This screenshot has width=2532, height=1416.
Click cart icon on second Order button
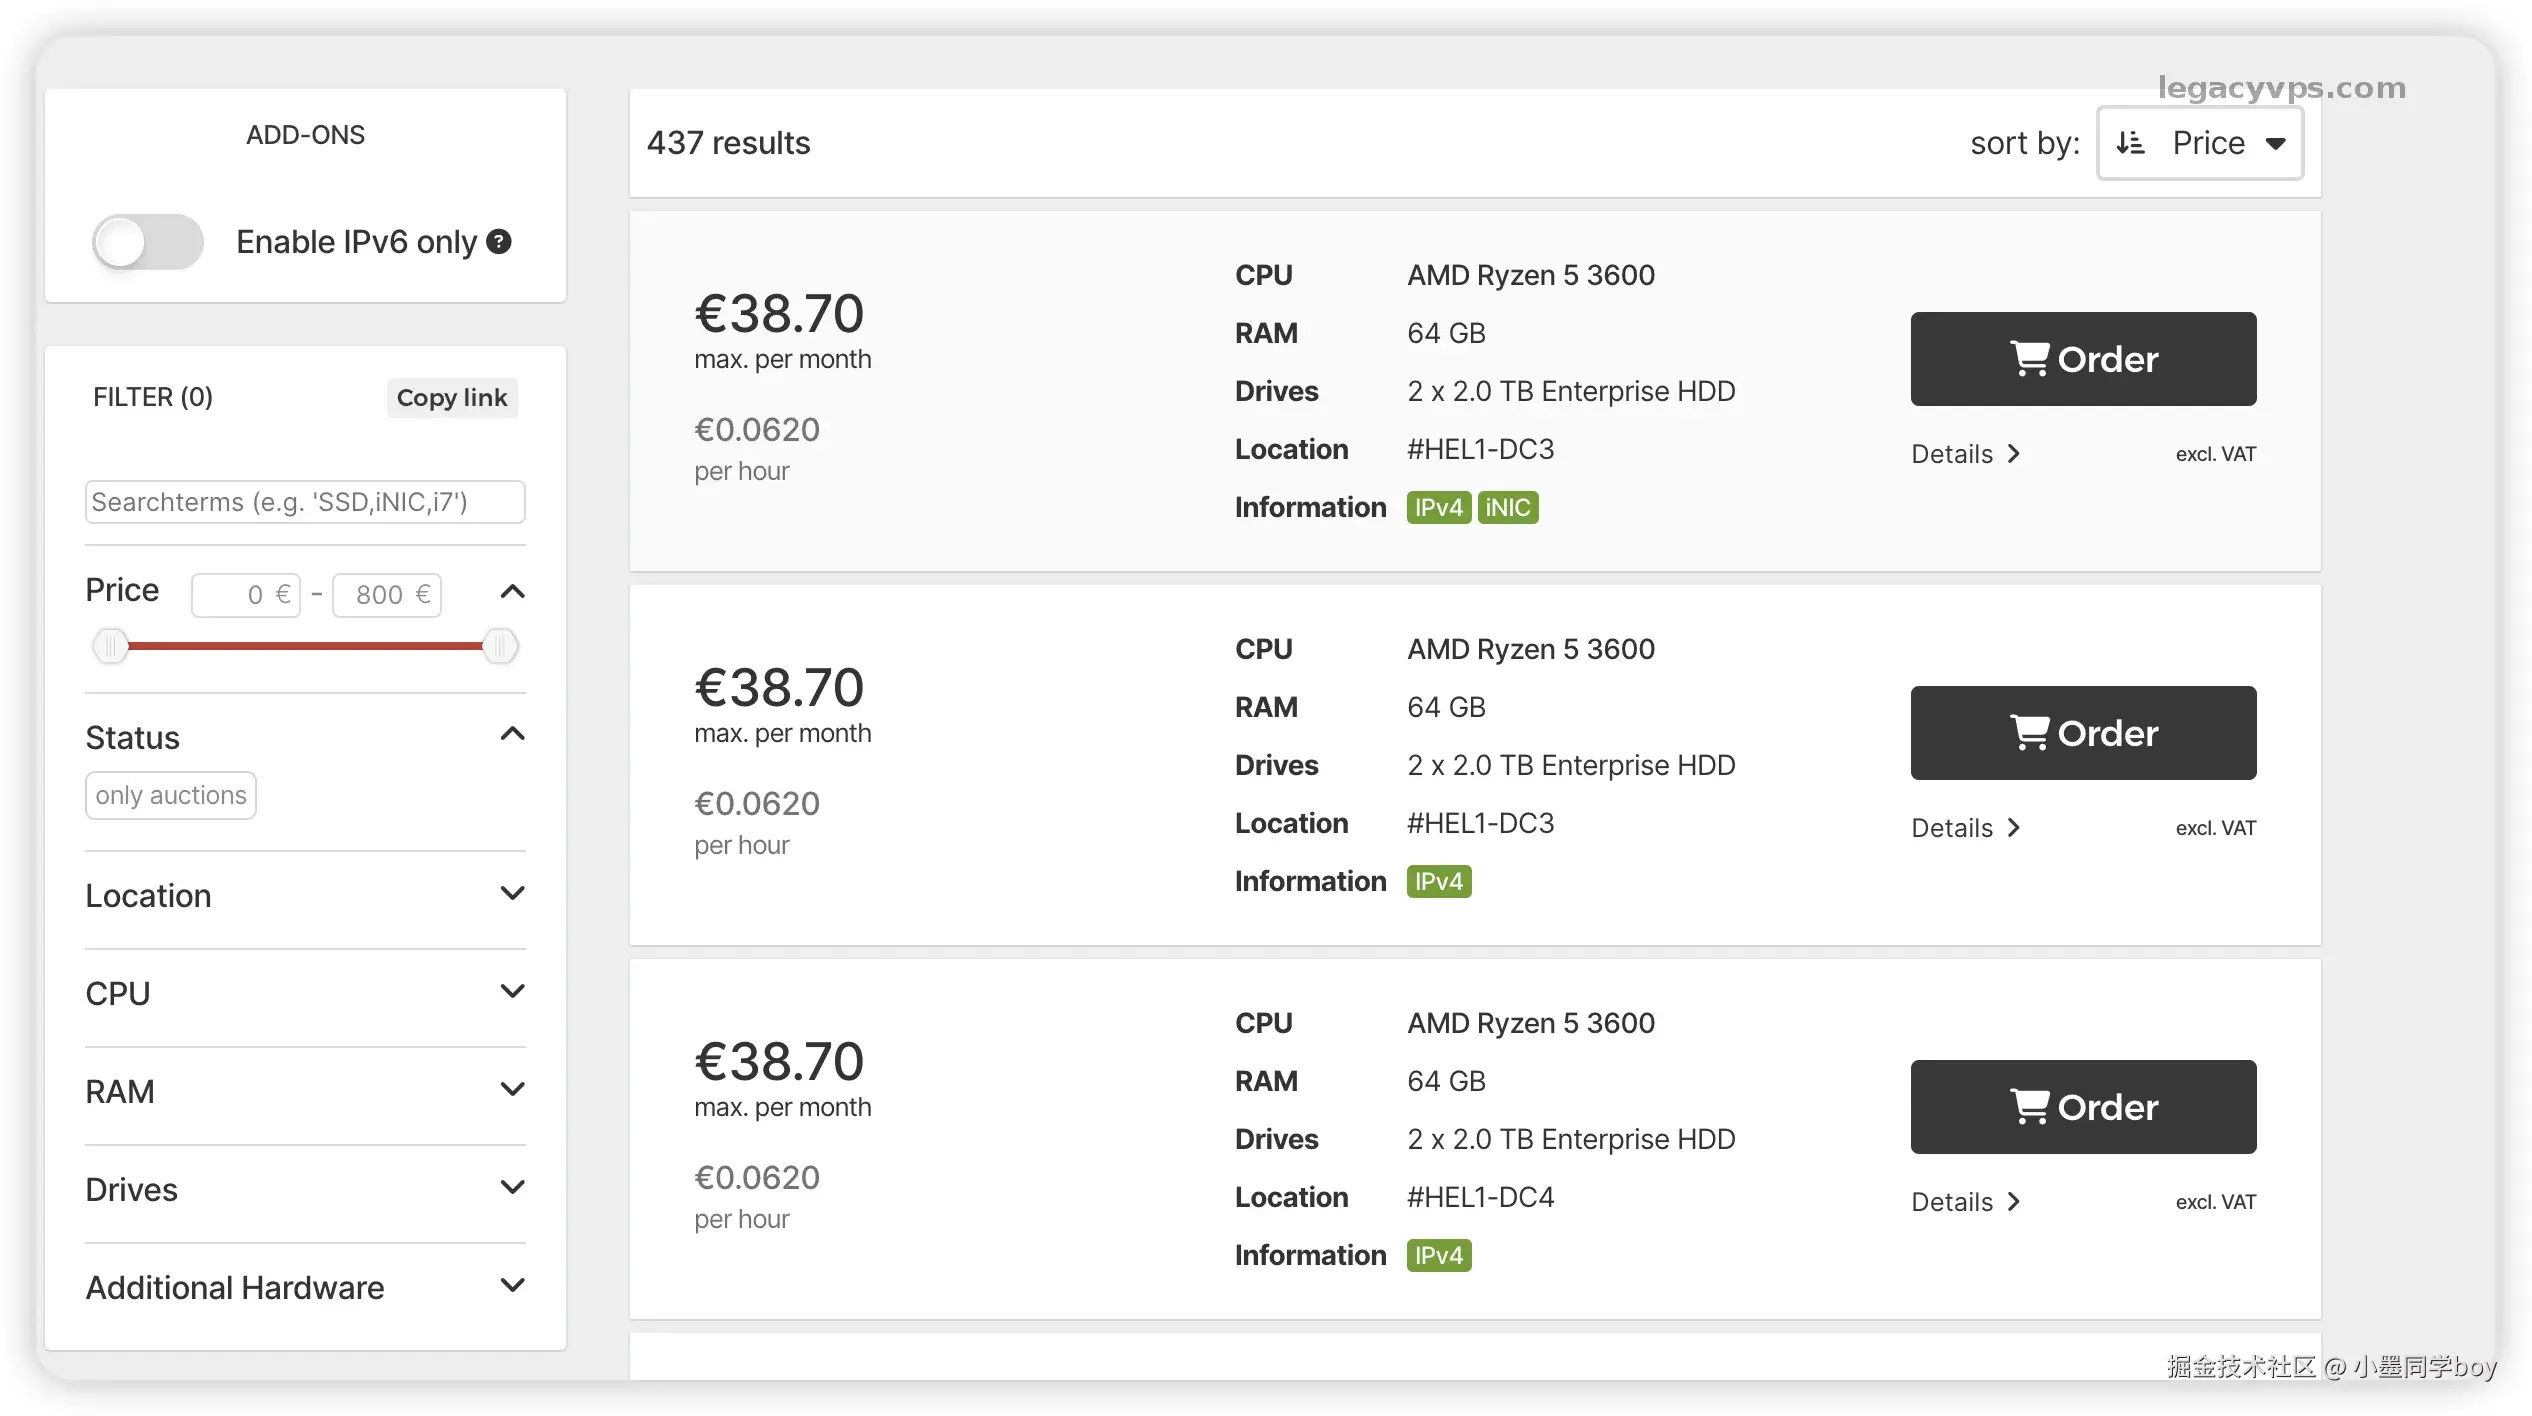pyautogui.click(x=2030, y=733)
